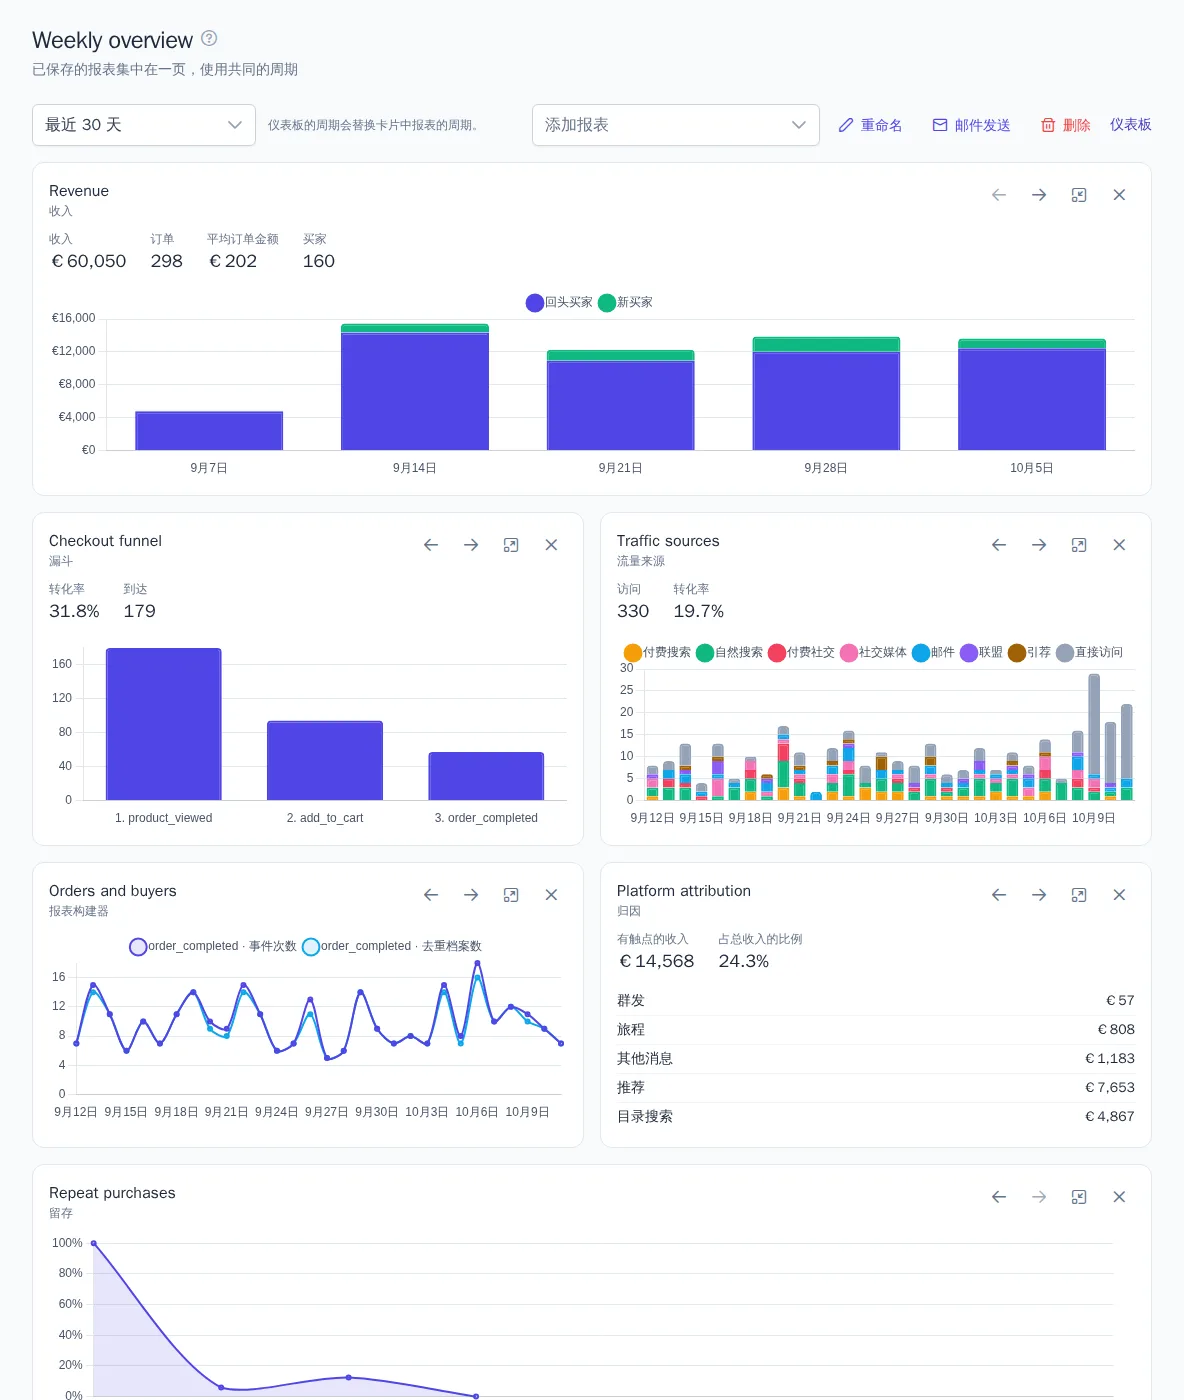Toggle the 付费搜索 legend series

pos(657,653)
